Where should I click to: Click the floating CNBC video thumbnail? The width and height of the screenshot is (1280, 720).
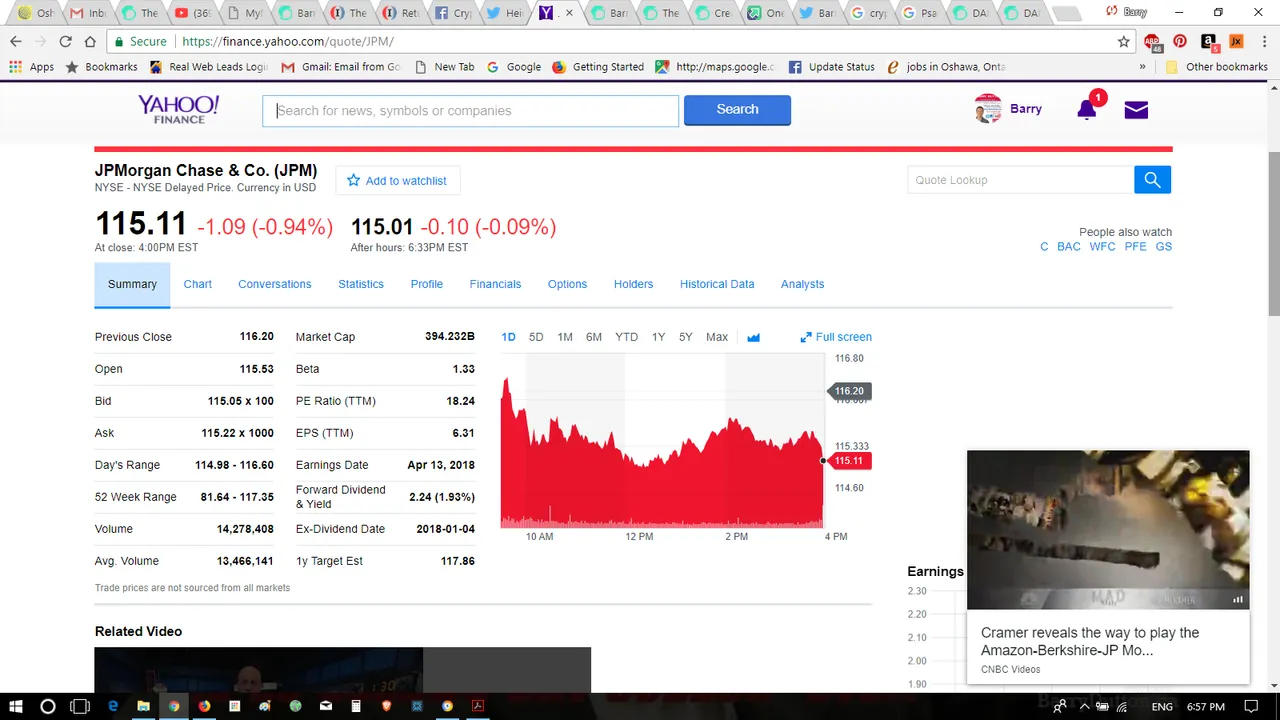coord(1108,530)
